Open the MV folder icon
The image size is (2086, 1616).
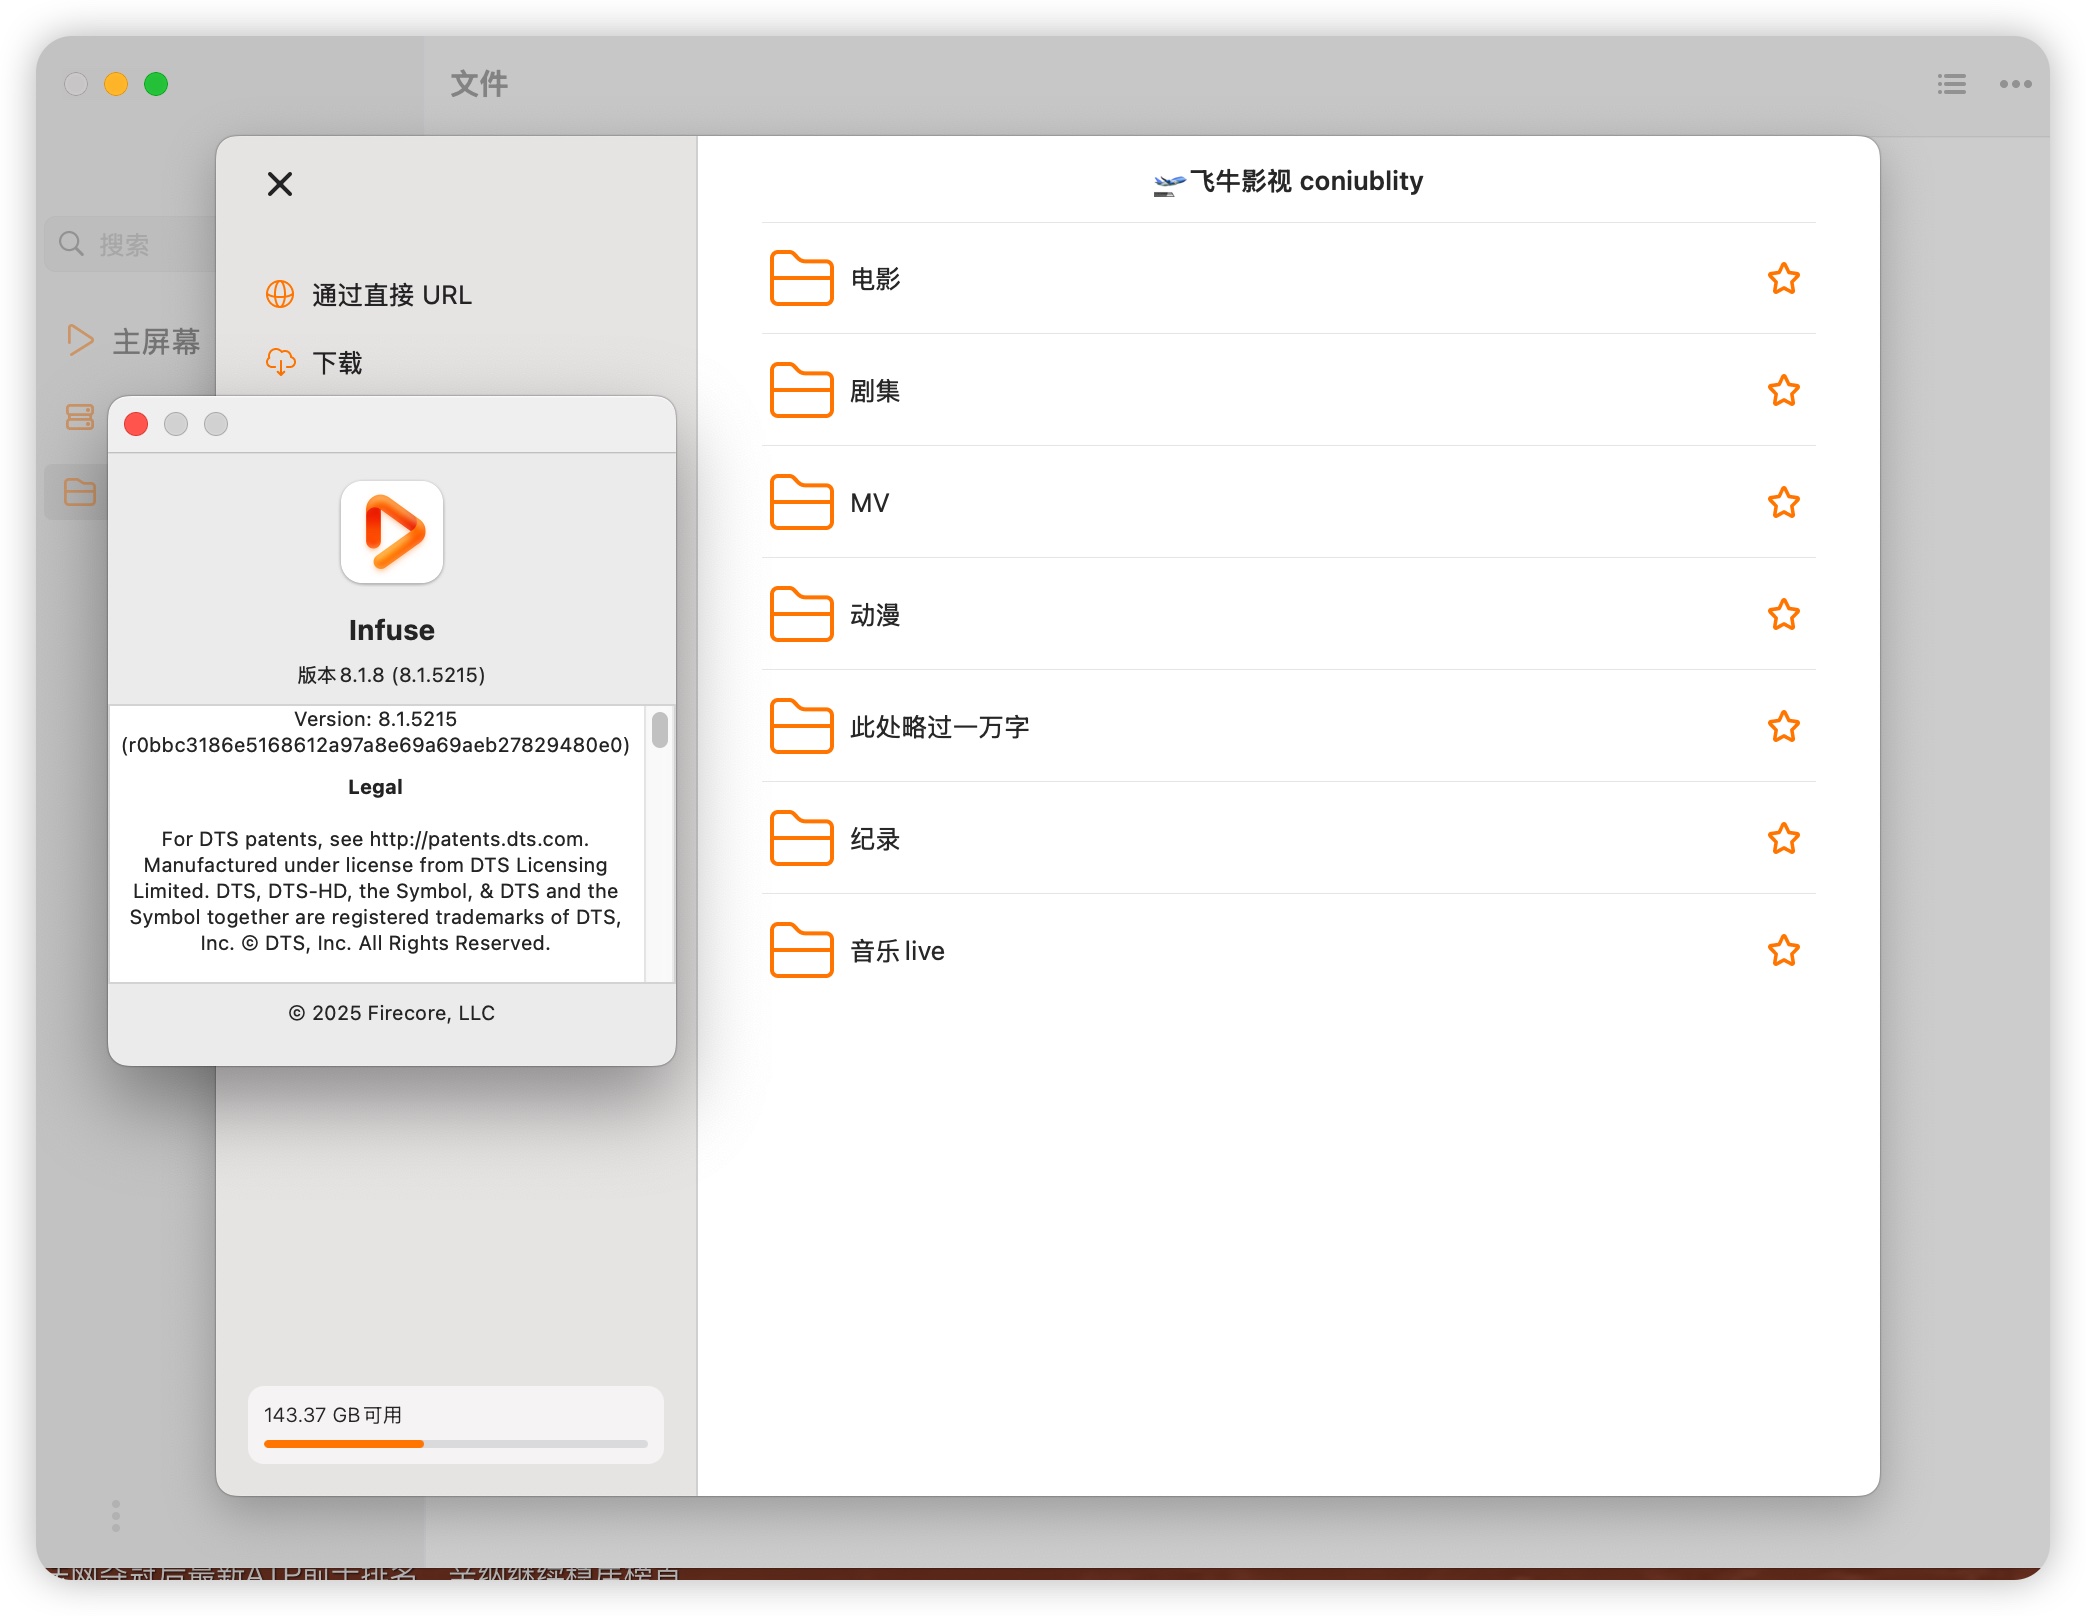(801, 502)
